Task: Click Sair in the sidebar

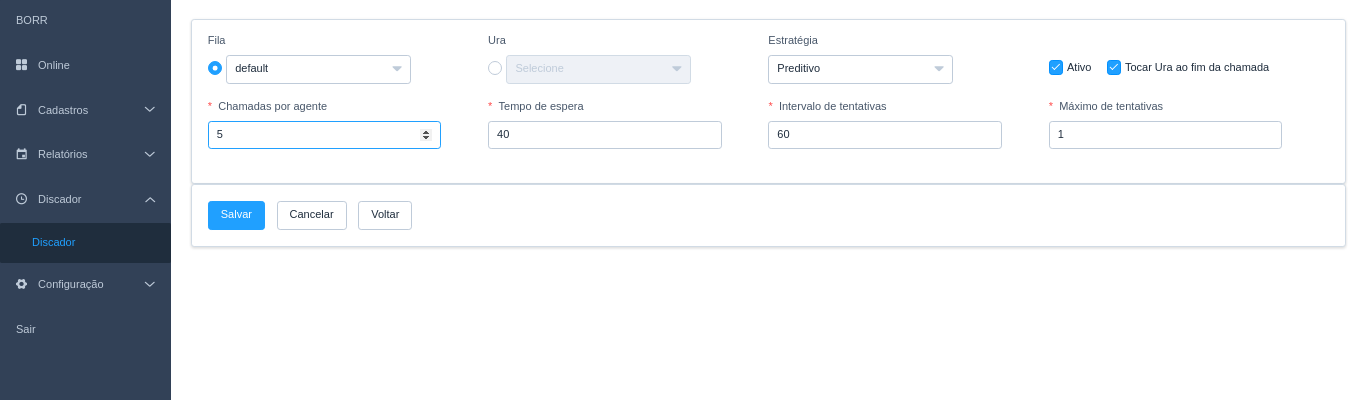Action: pyautogui.click(x=26, y=329)
